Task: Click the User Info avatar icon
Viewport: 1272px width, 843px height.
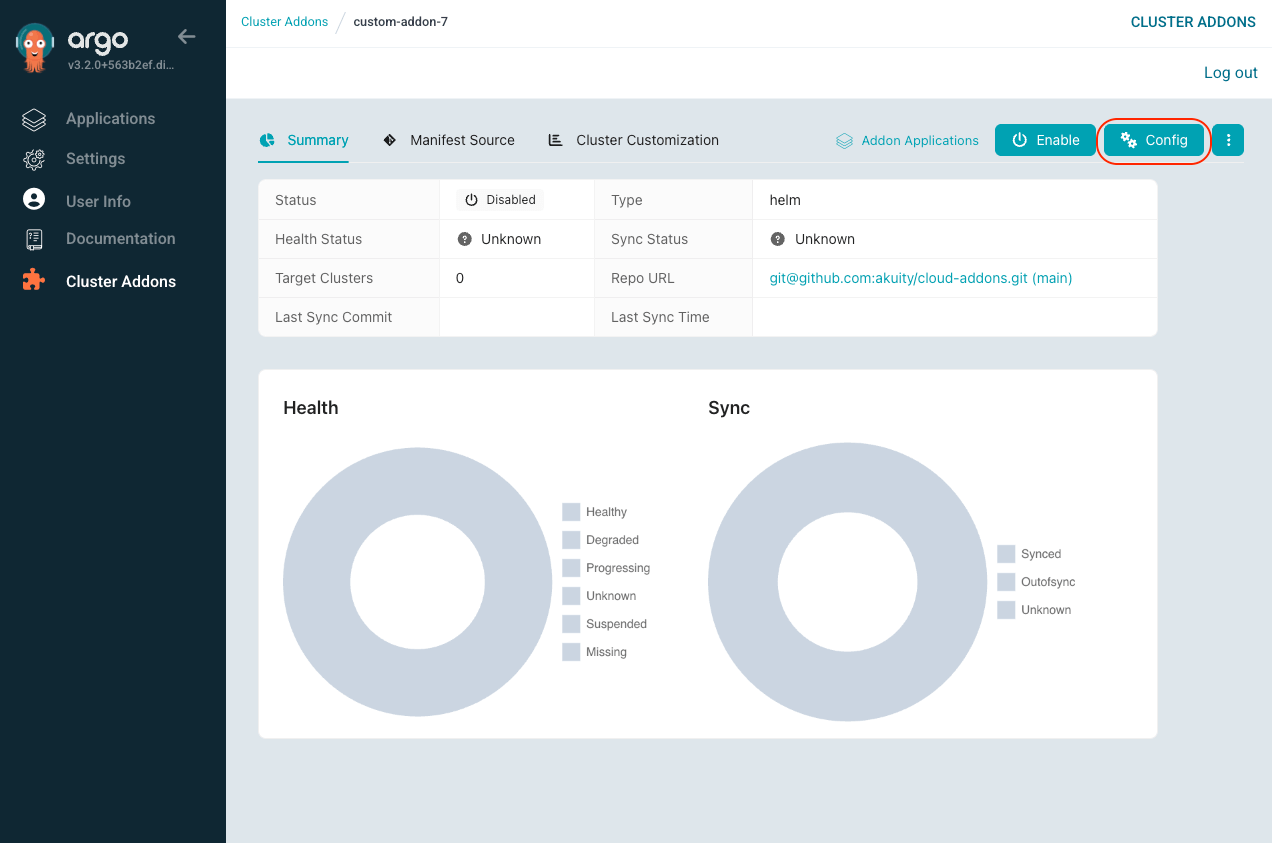Action: [34, 199]
